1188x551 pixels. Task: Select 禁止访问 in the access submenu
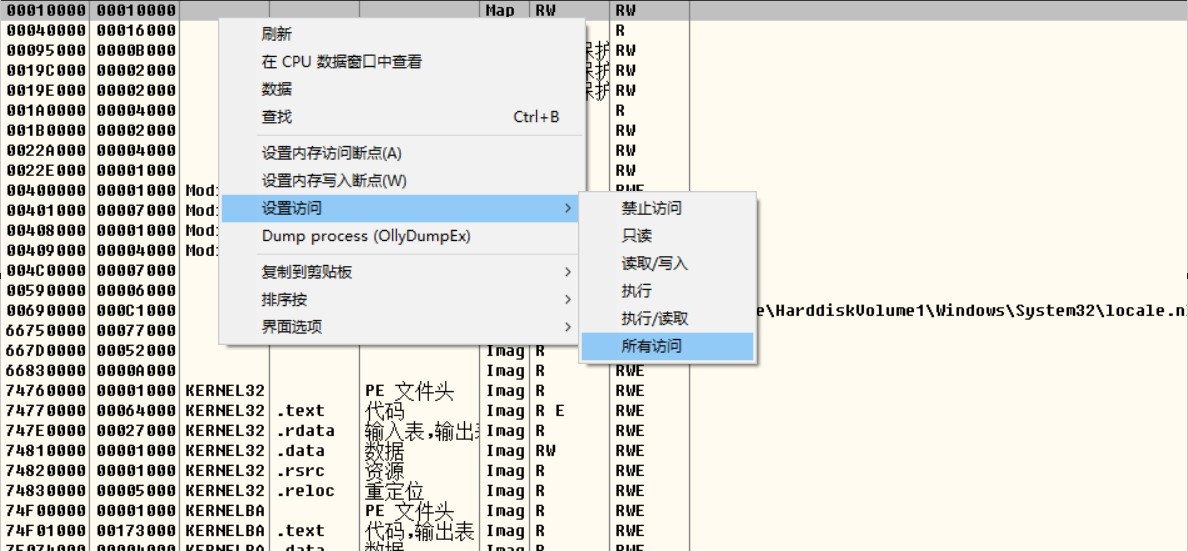[667, 208]
